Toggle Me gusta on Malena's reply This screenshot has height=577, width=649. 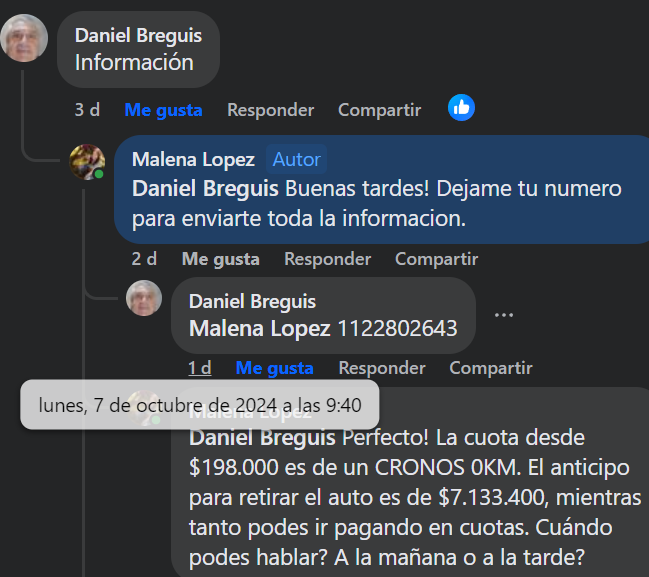coord(220,259)
